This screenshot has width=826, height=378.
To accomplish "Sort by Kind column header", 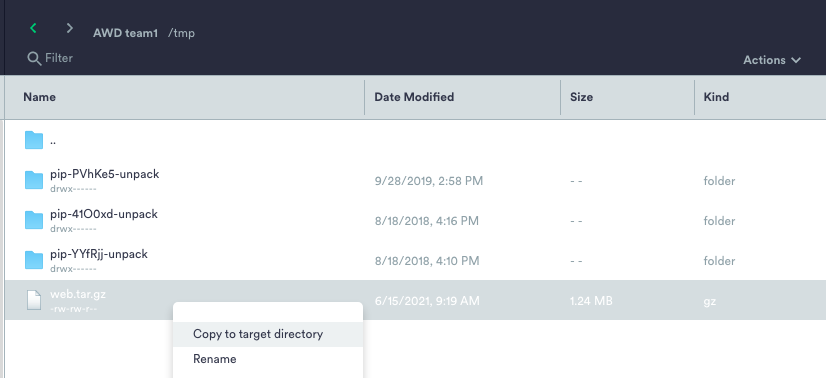I will click(716, 97).
